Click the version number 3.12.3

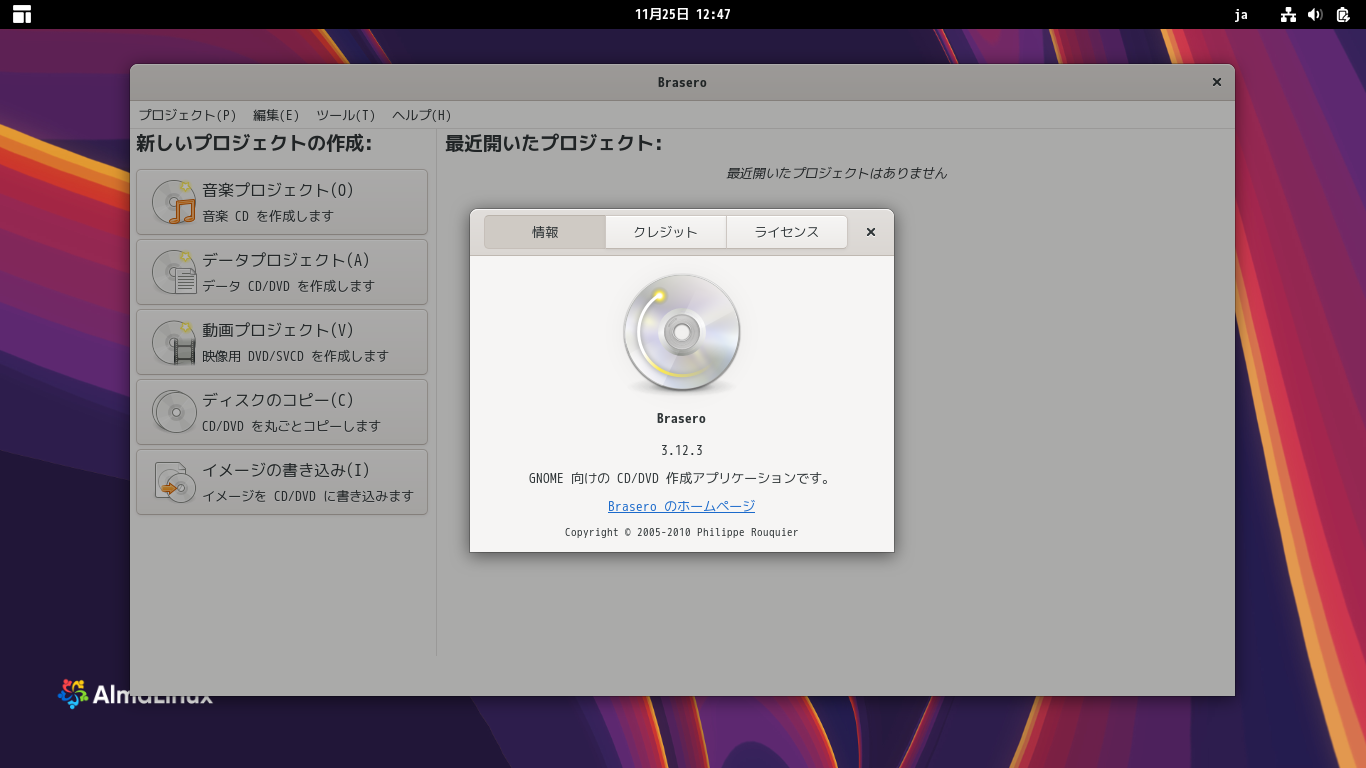point(682,450)
